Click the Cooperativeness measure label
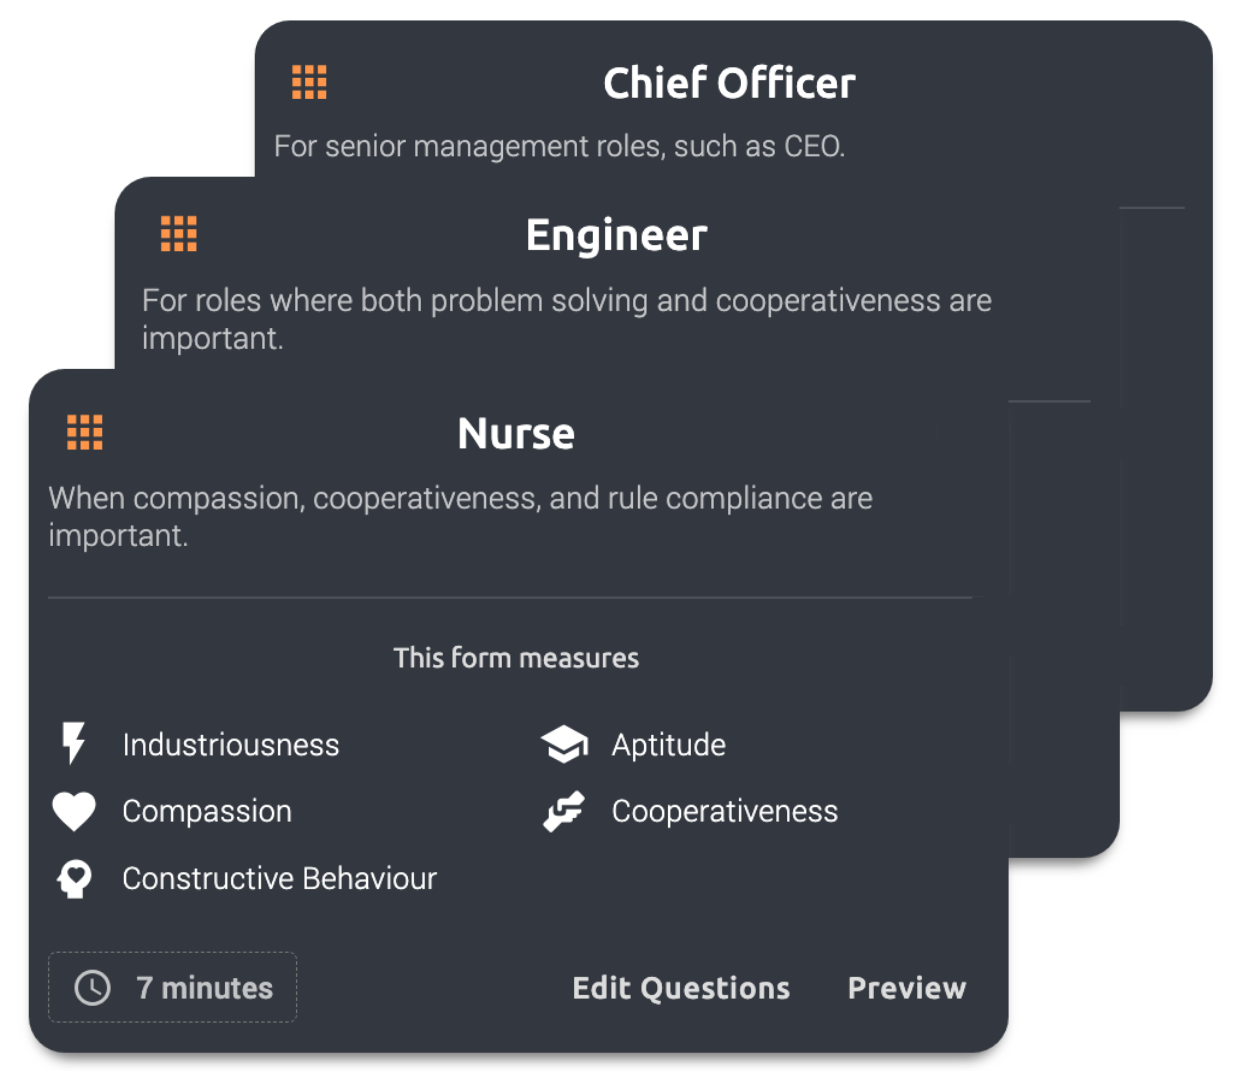This screenshot has width=1245, height=1071. [x=725, y=811]
